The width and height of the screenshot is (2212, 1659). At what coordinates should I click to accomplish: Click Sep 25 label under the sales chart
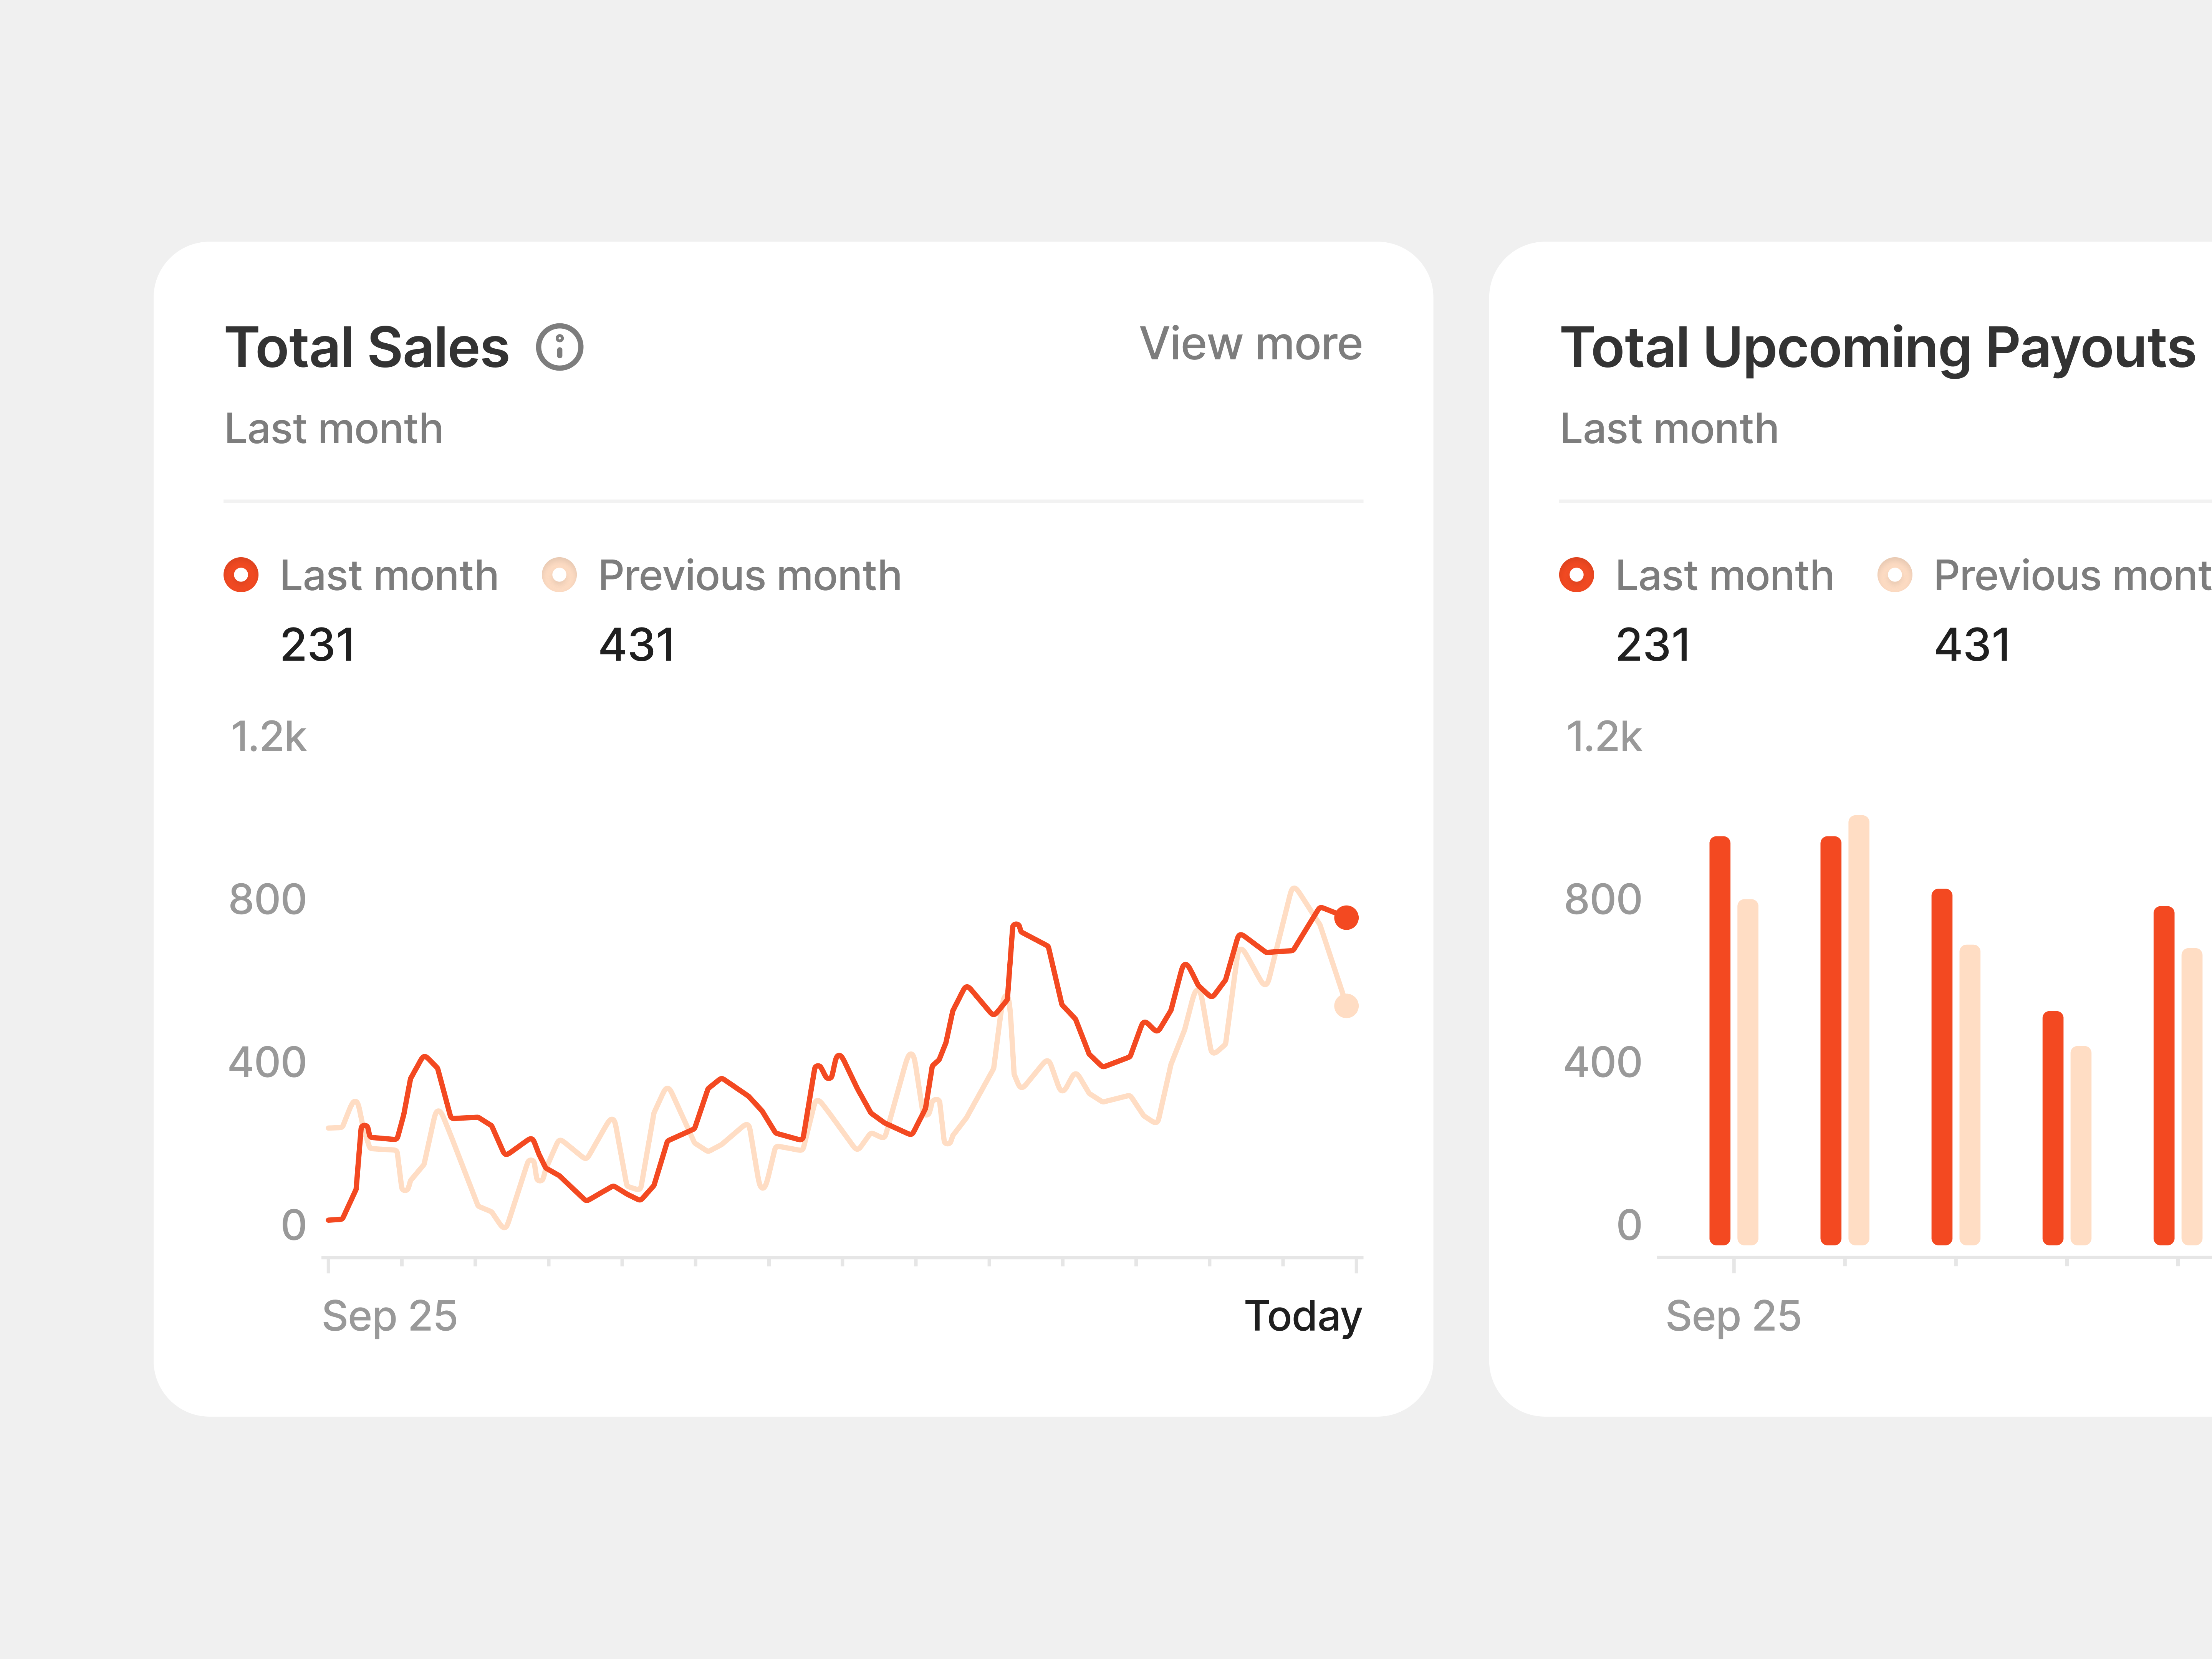point(390,1317)
